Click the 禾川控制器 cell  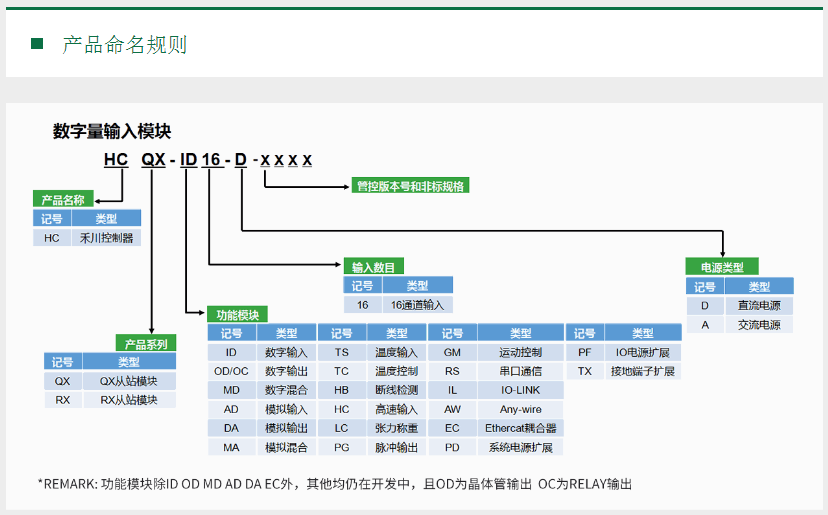pos(106,238)
